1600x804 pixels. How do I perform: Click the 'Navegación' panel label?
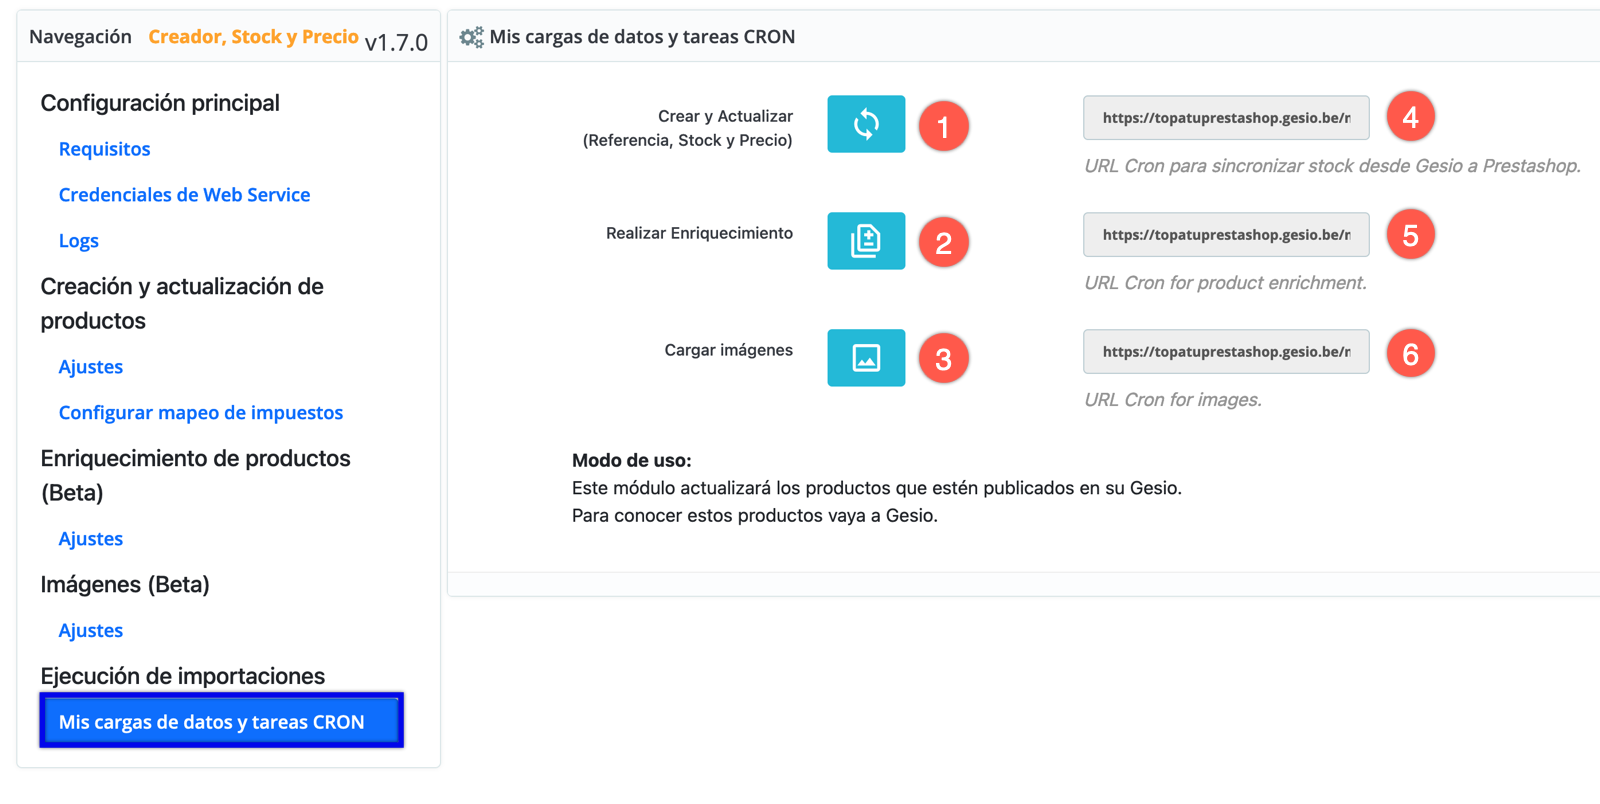tap(80, 37)
